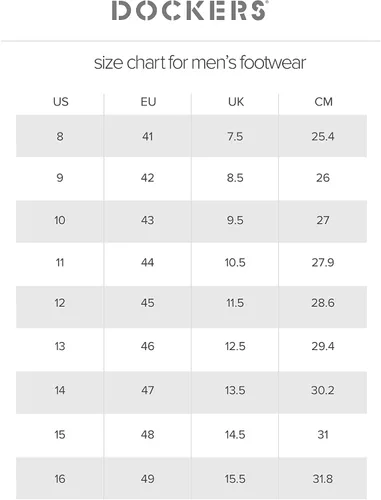The height and width of the screenshot is (500, 381).
Task: Click EU size 45 cell
Action: click(147, 303)
